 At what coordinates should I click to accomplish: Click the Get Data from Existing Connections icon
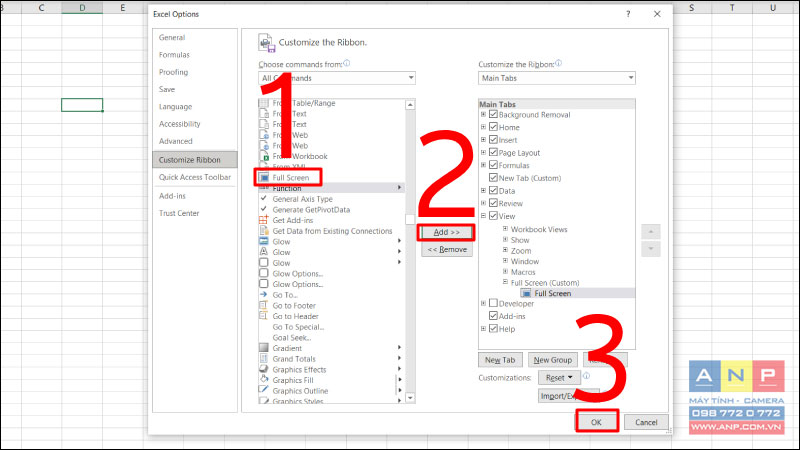[x=264, y=231]
